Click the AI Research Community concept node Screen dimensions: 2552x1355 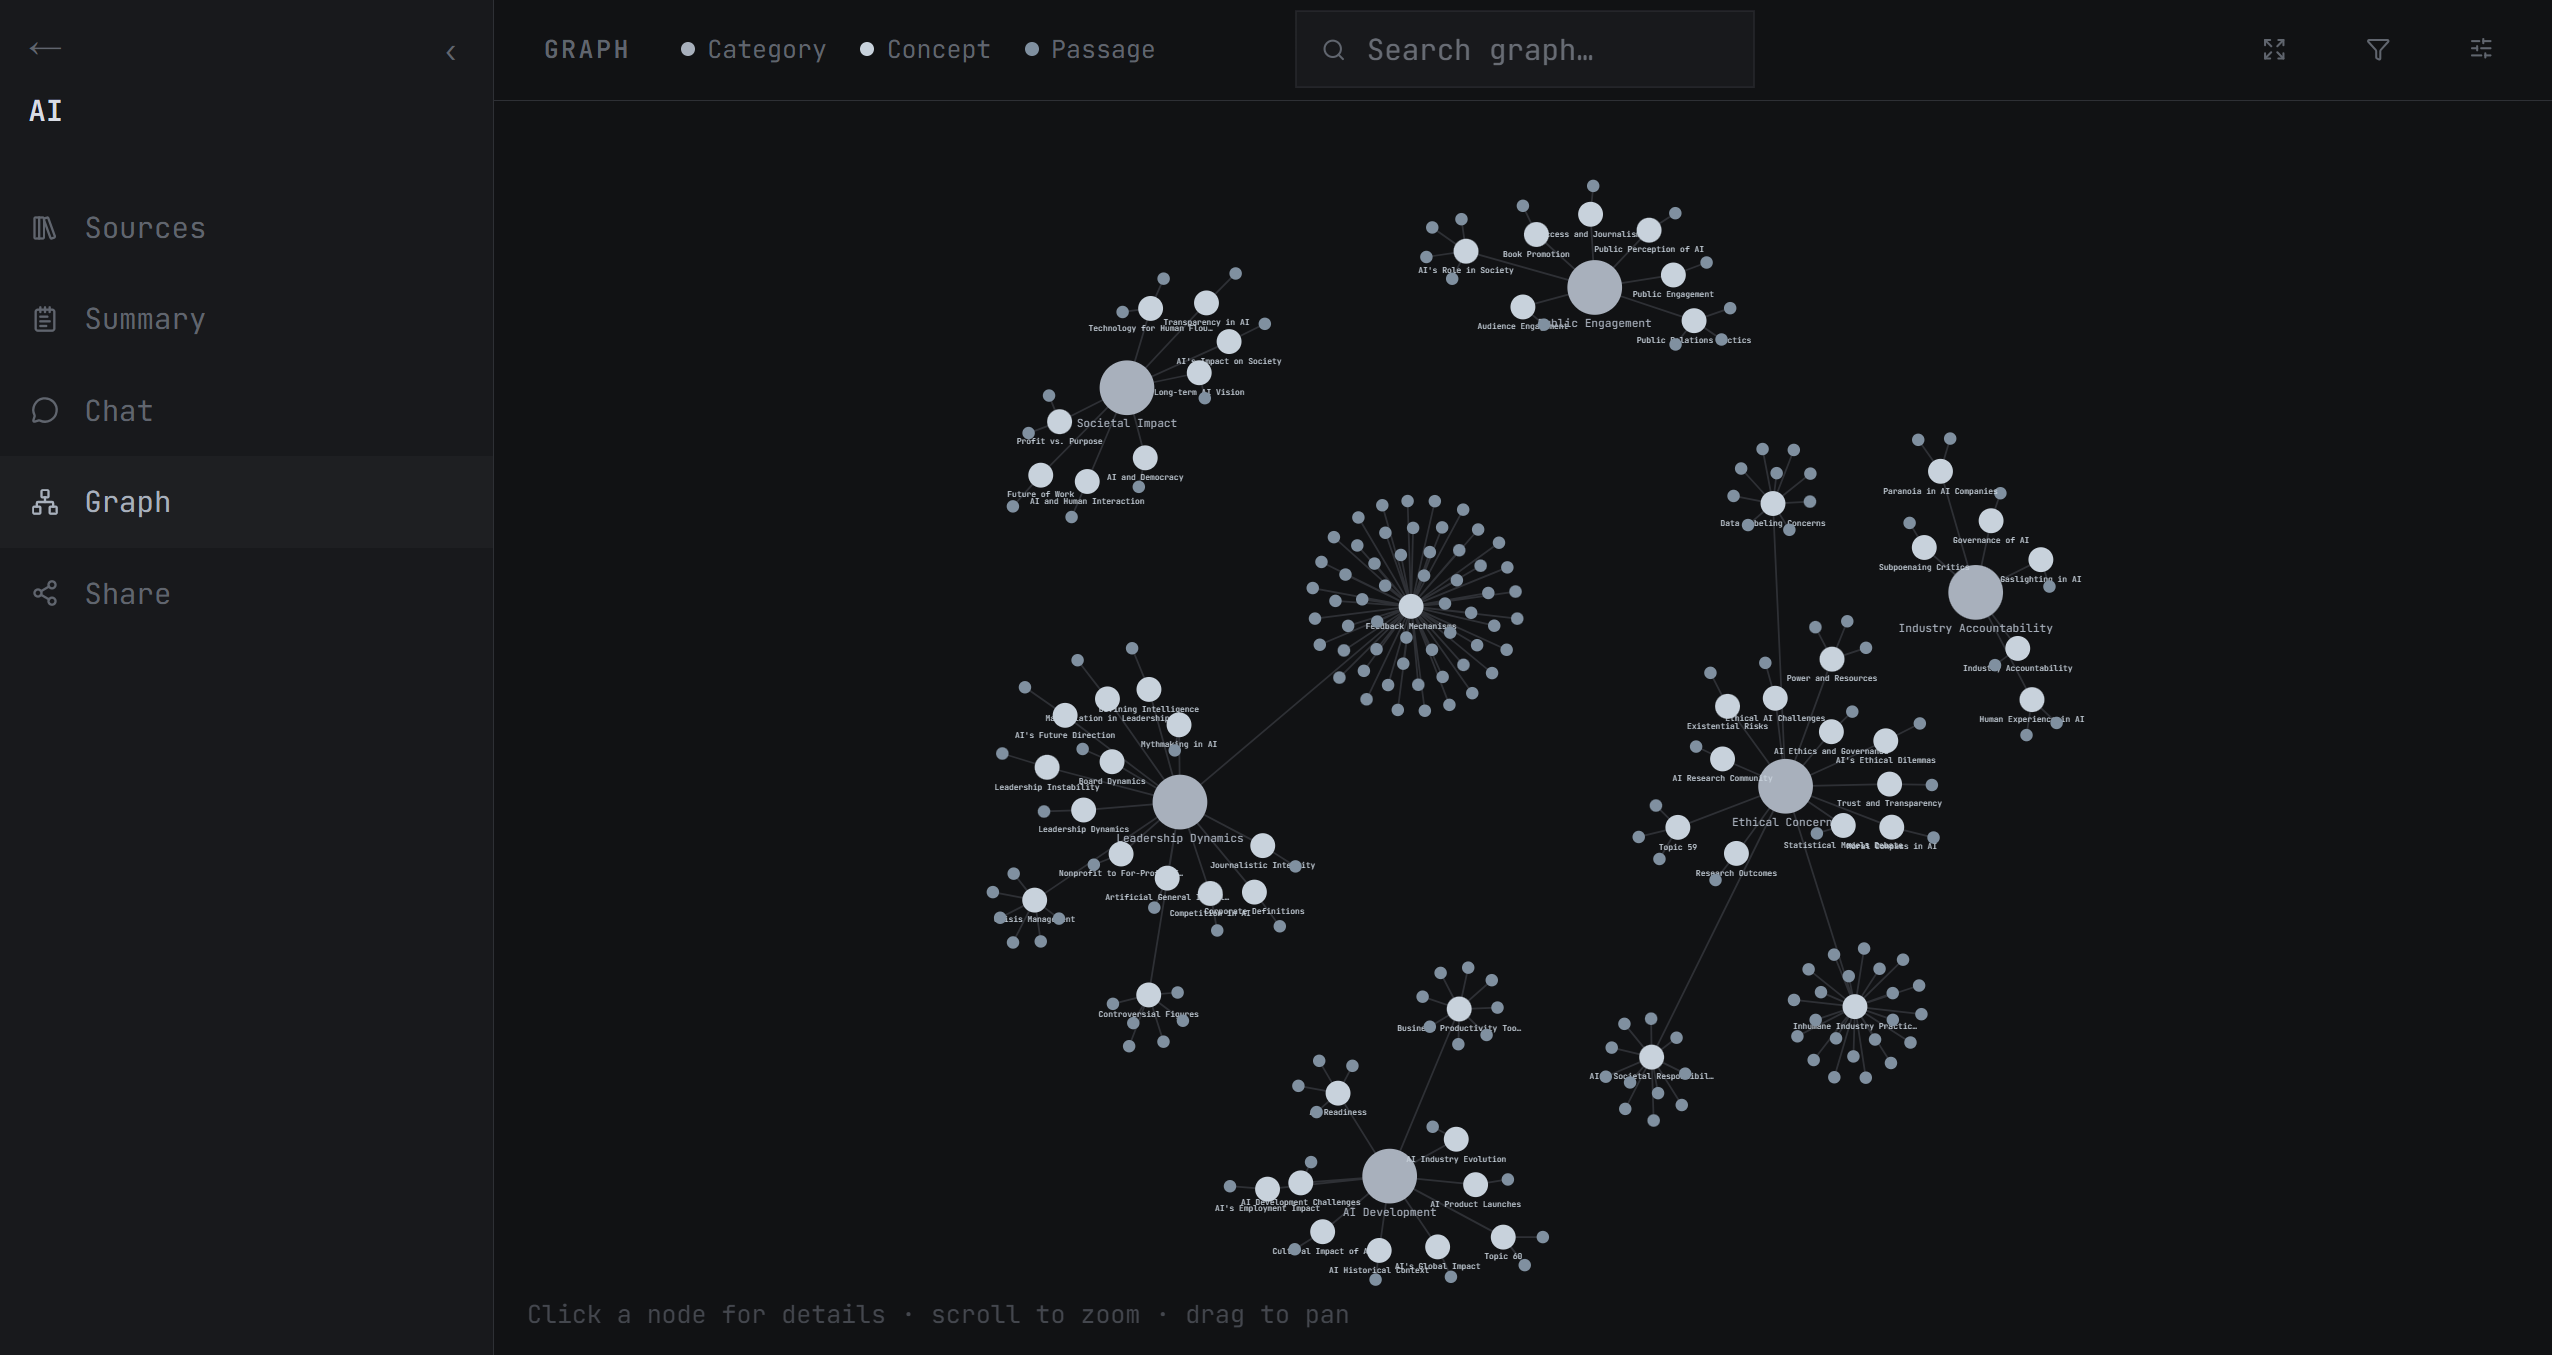pyautogui.click(x=1723, y=758)
